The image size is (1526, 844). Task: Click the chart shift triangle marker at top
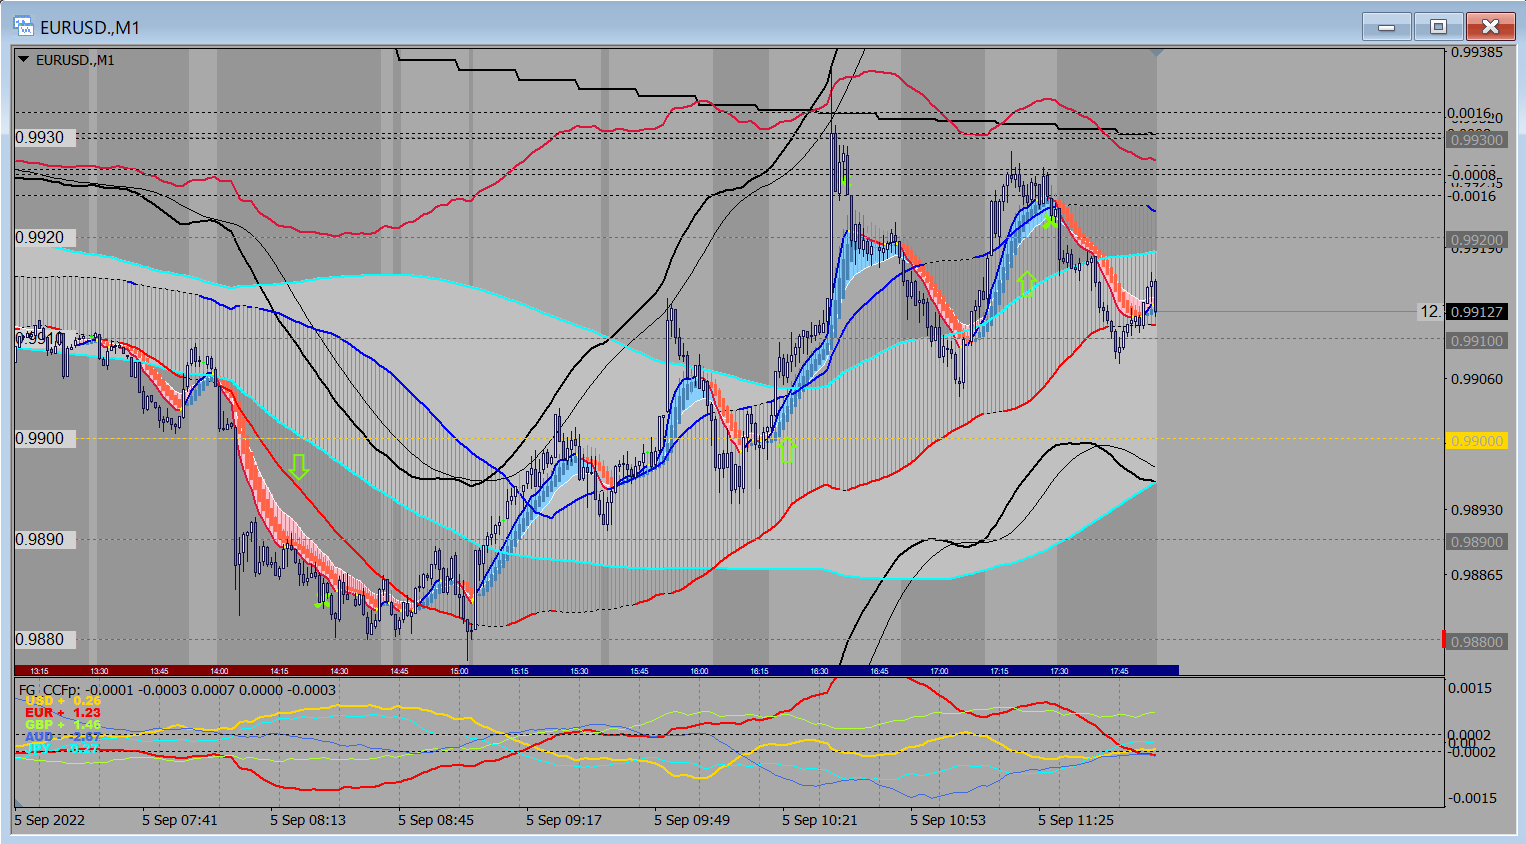click(x=1157, y=52)
